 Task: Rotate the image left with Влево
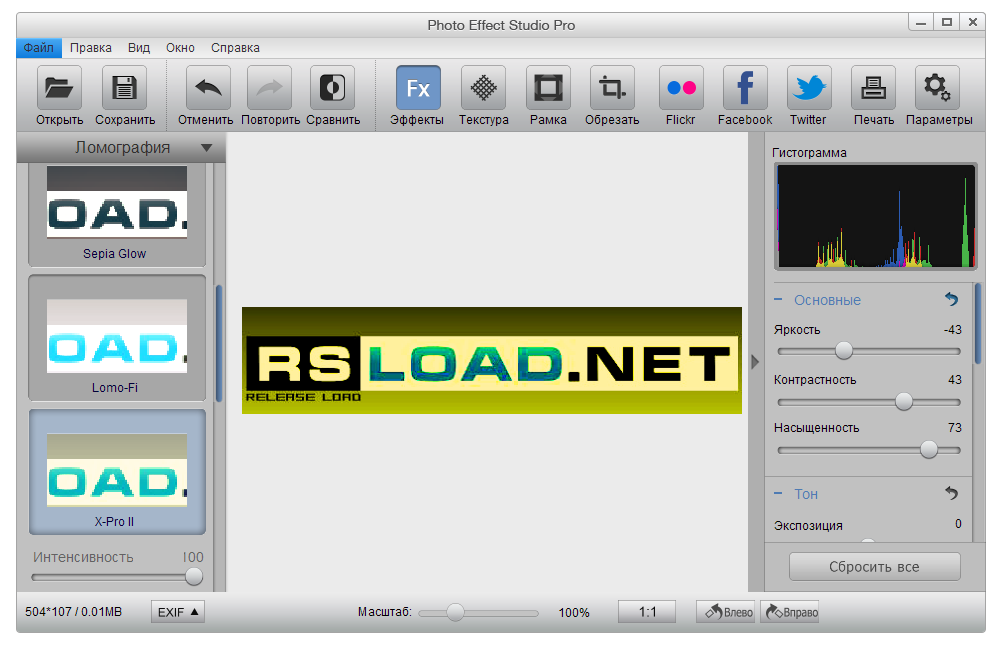[726, 612]
